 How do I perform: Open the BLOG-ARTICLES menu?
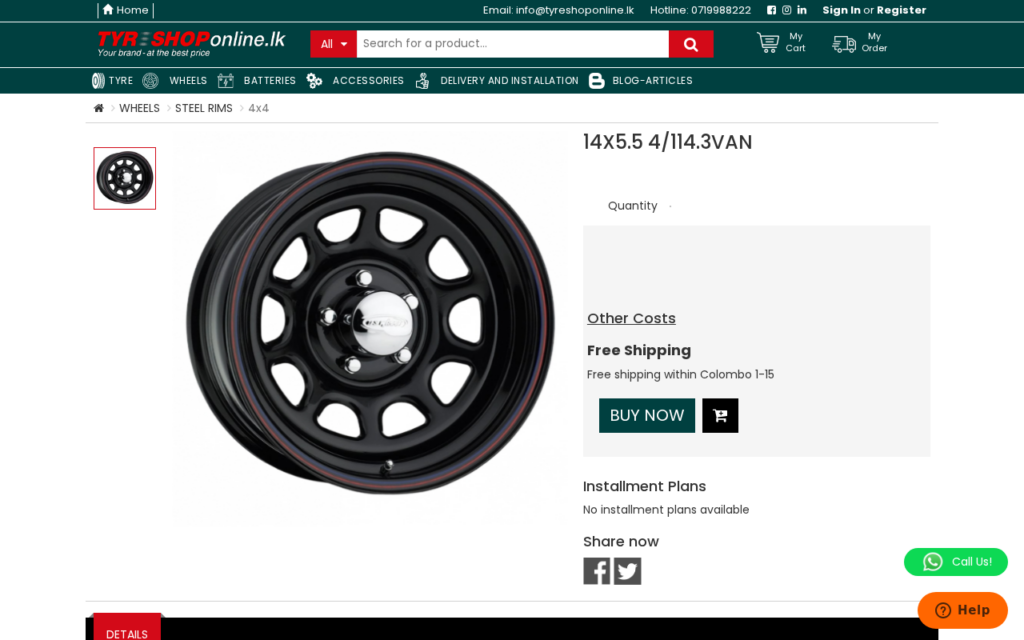tap(652, 80)
